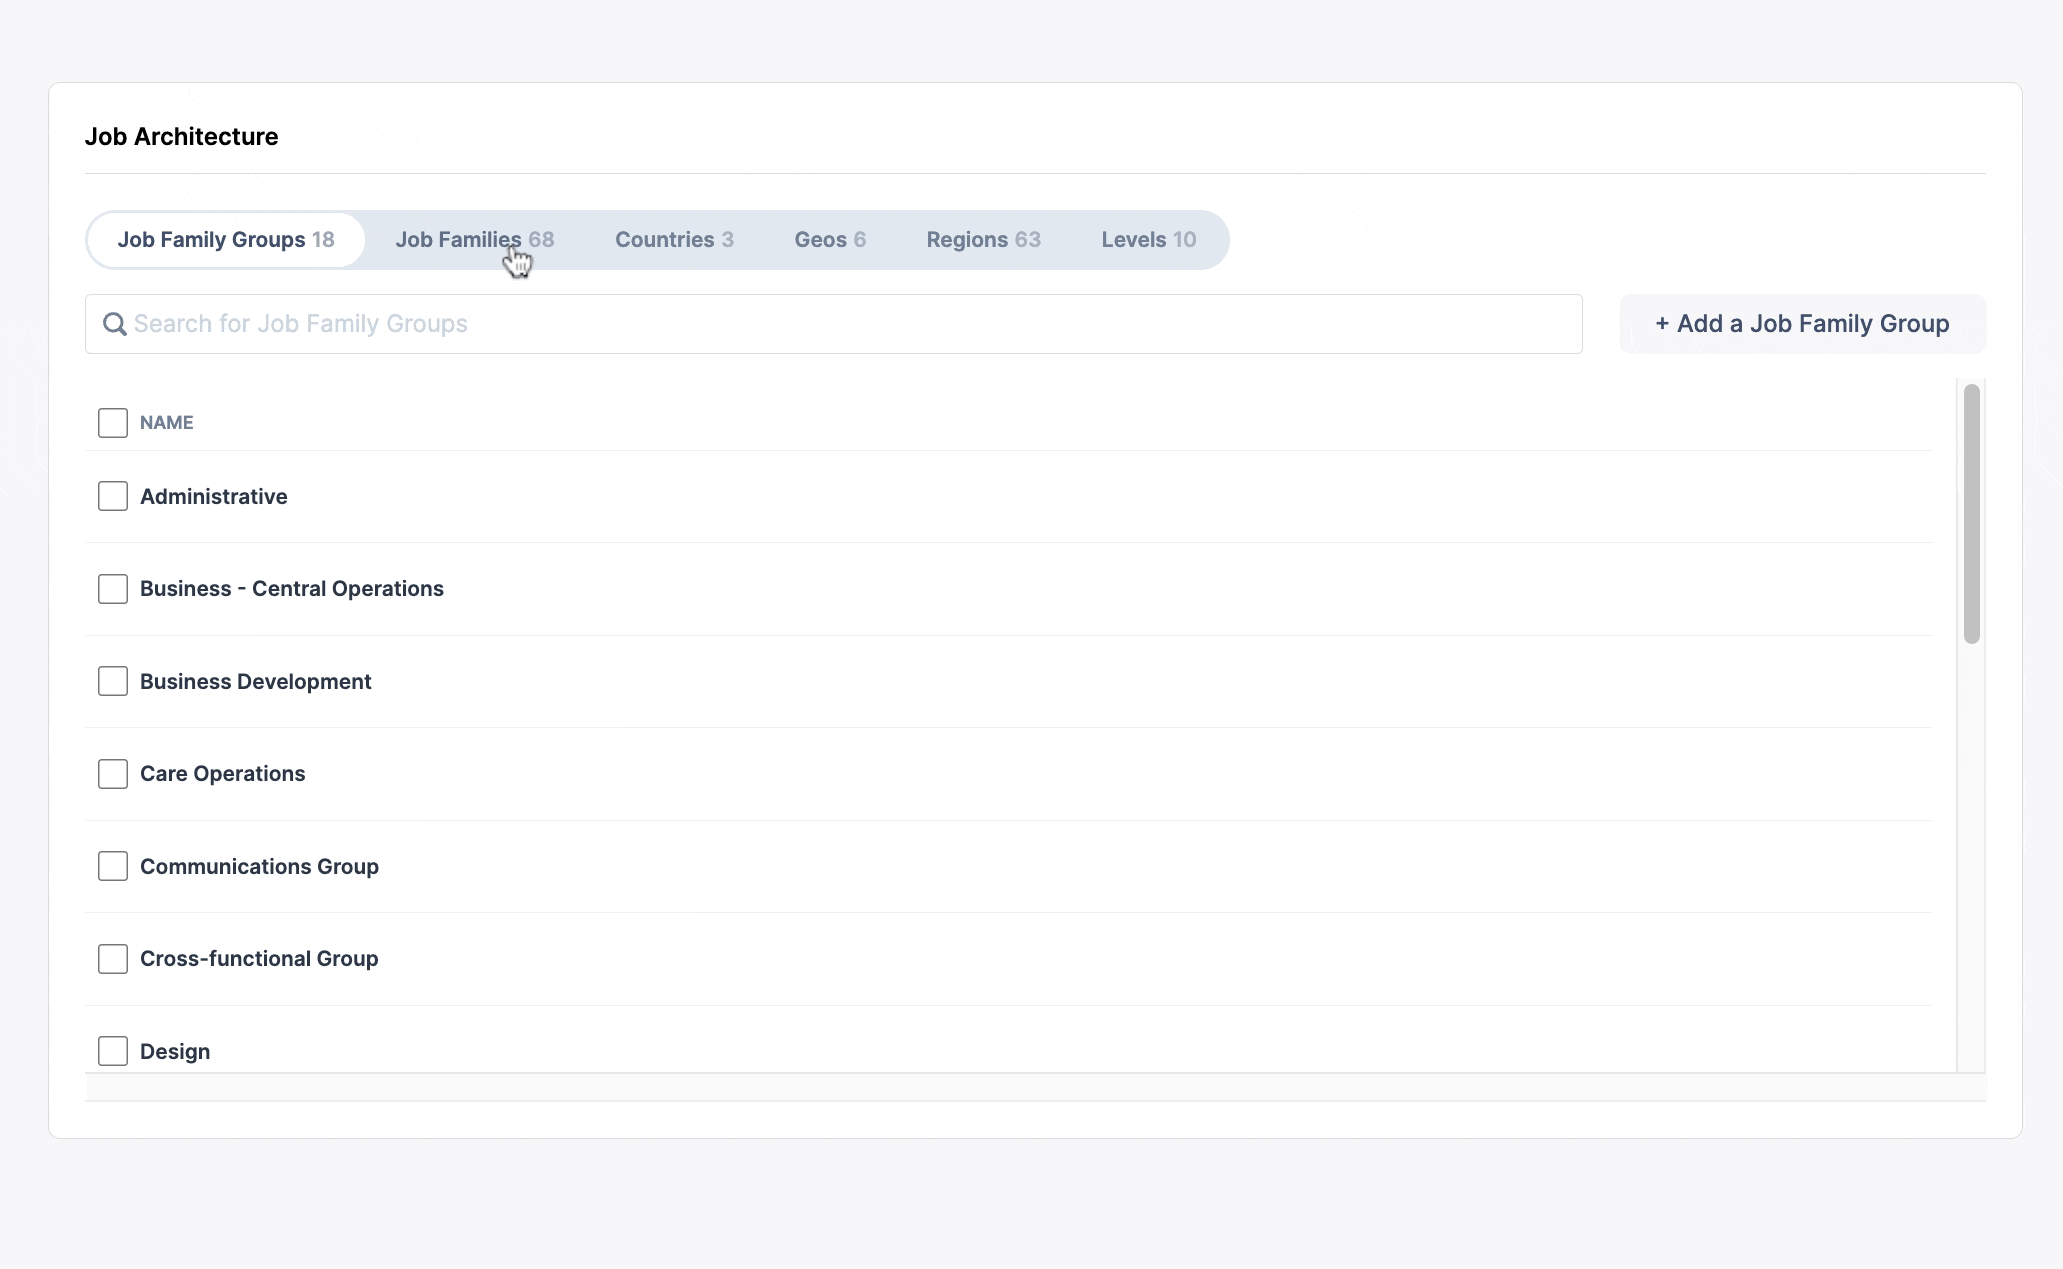Check the Administrative row checkbox

113,496
